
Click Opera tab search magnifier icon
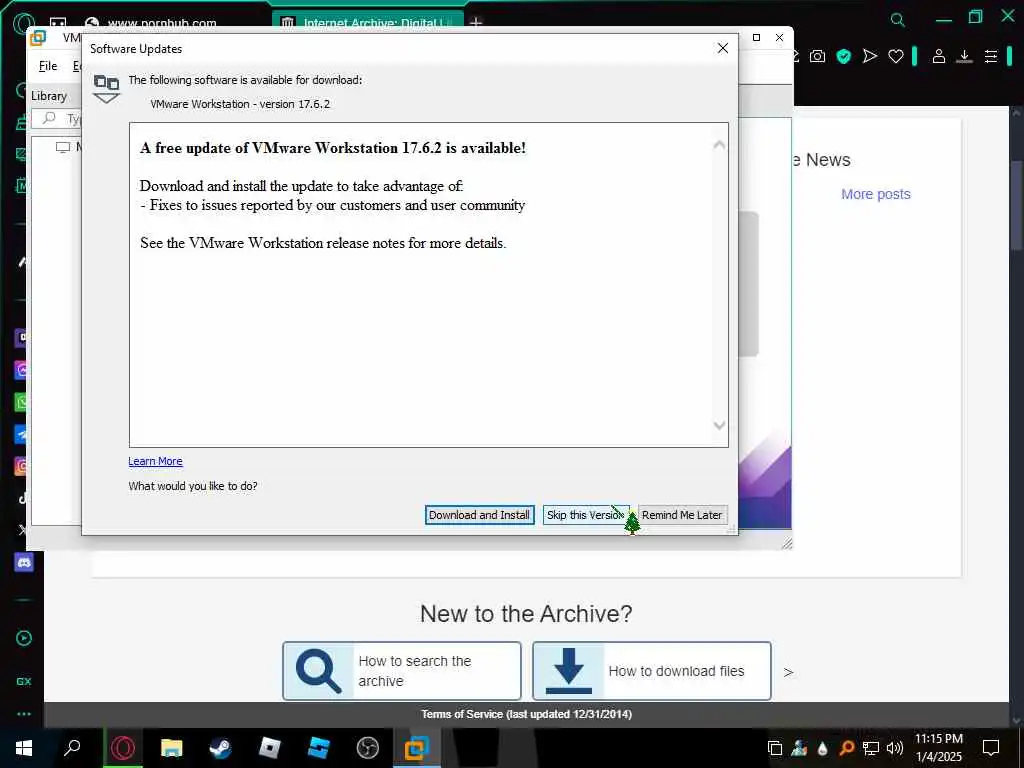pos(898,20)
